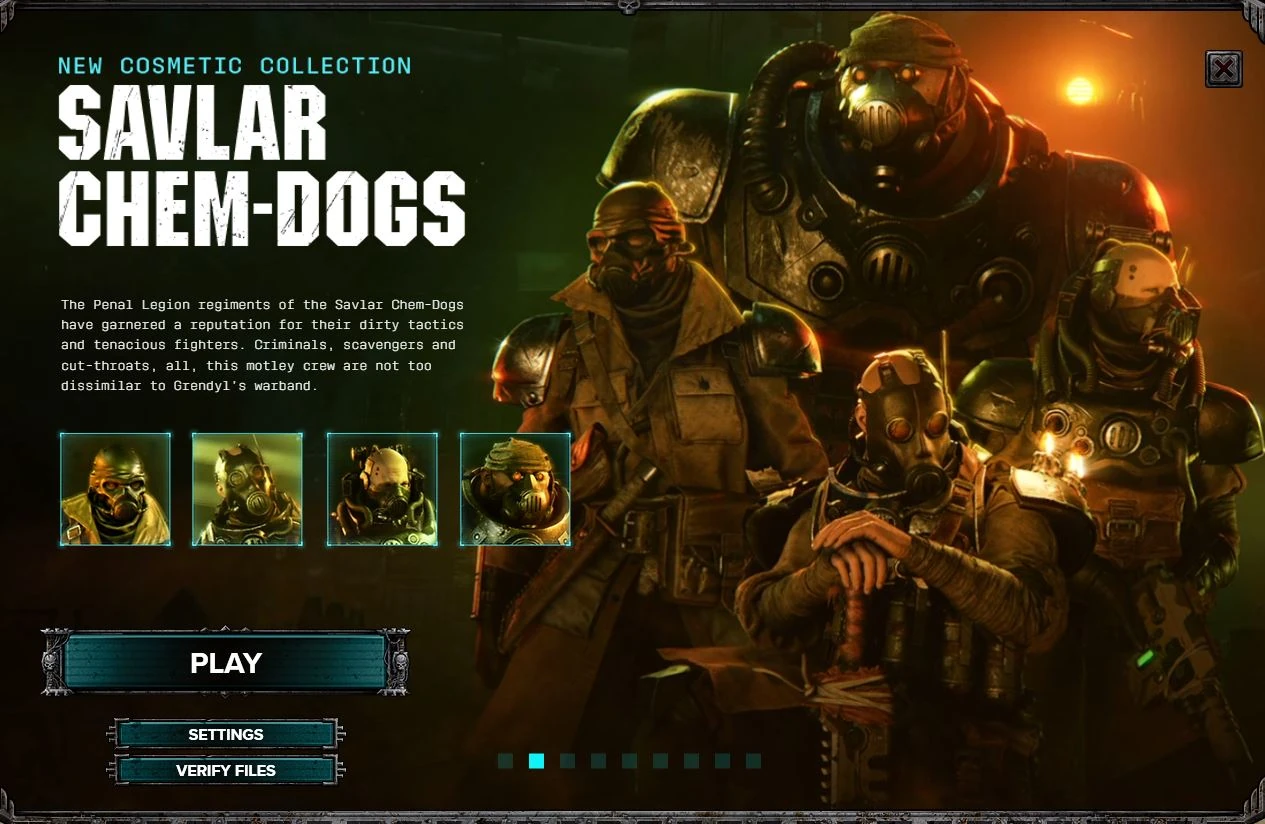Click the NEW COSMETIC COLLECTION heading

click(234, 66)
